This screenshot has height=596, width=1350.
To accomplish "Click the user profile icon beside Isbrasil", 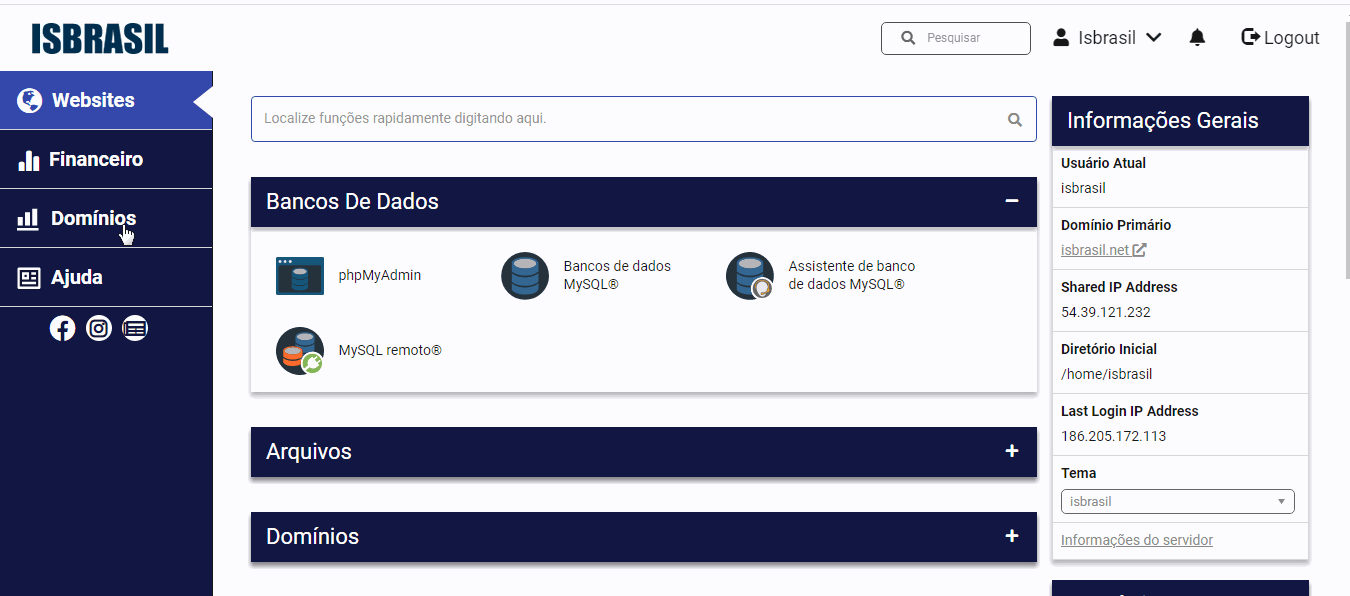I will [1061, 38].
